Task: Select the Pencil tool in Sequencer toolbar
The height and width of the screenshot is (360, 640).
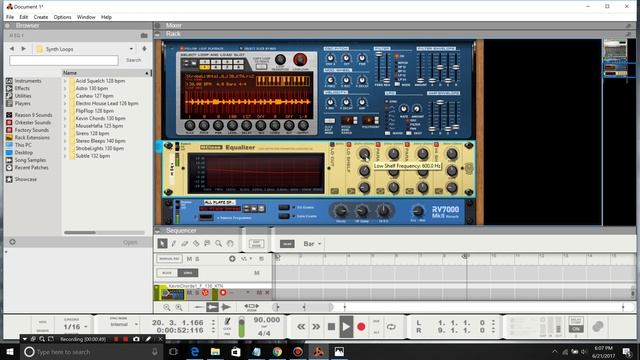Action: point(173,244)
